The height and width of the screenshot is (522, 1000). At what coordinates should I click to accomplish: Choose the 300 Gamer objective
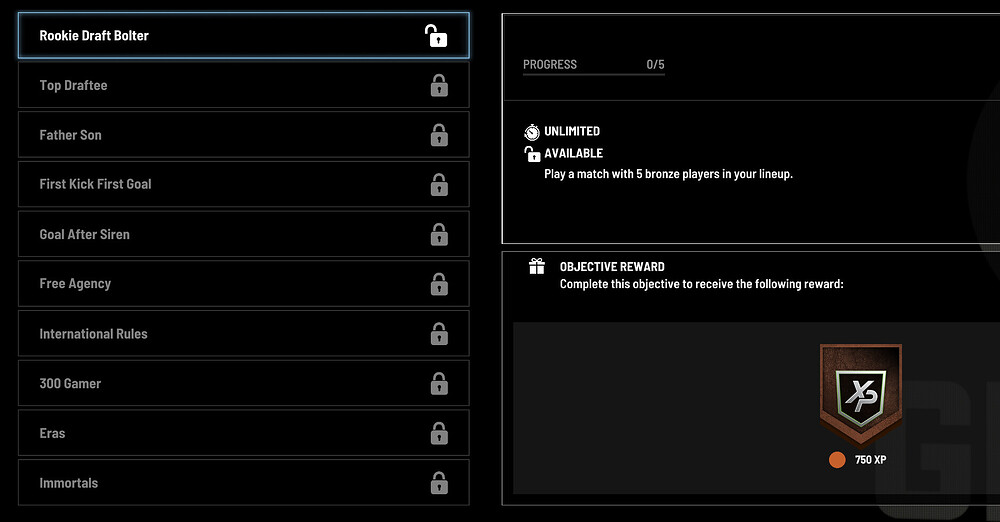(243, 384)
